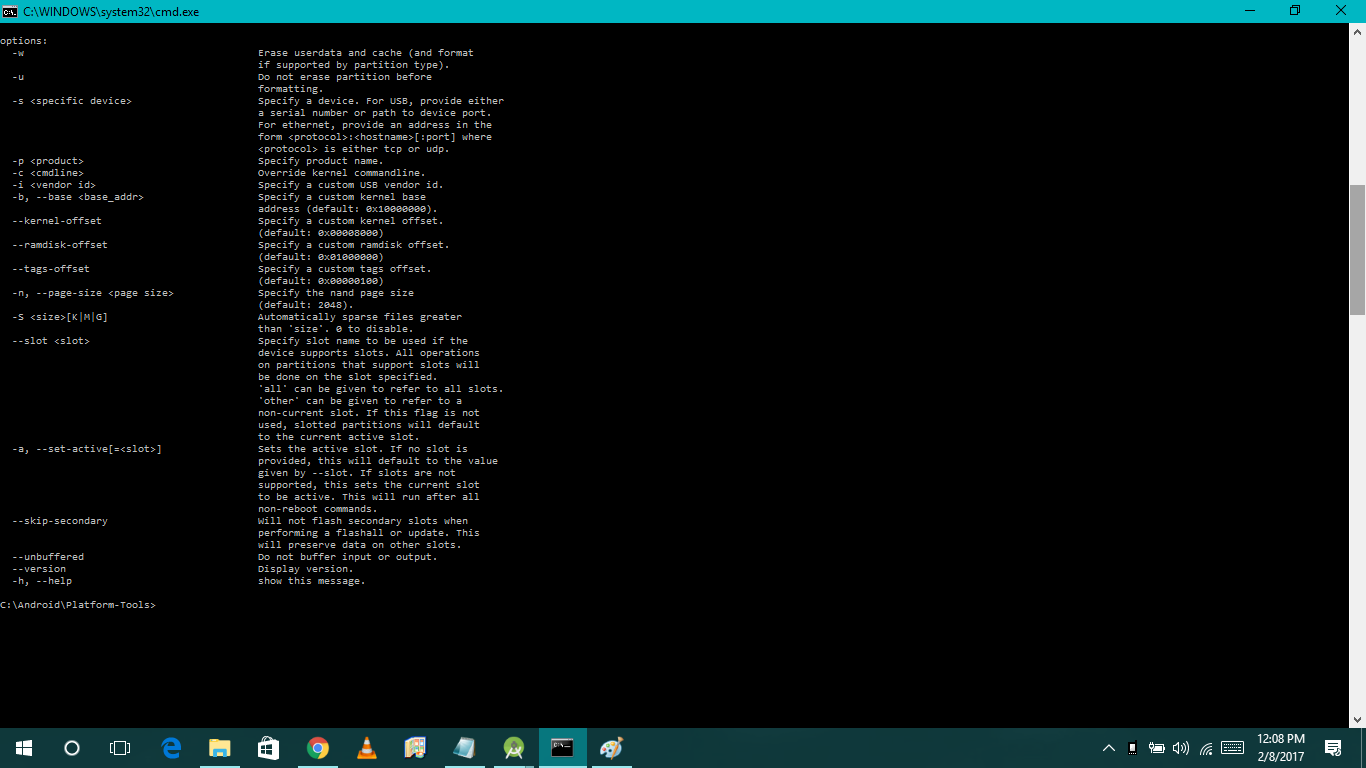The image size is (1366, 768).
Task: Switch to Android Studio in taskbar
Action: 514,748
